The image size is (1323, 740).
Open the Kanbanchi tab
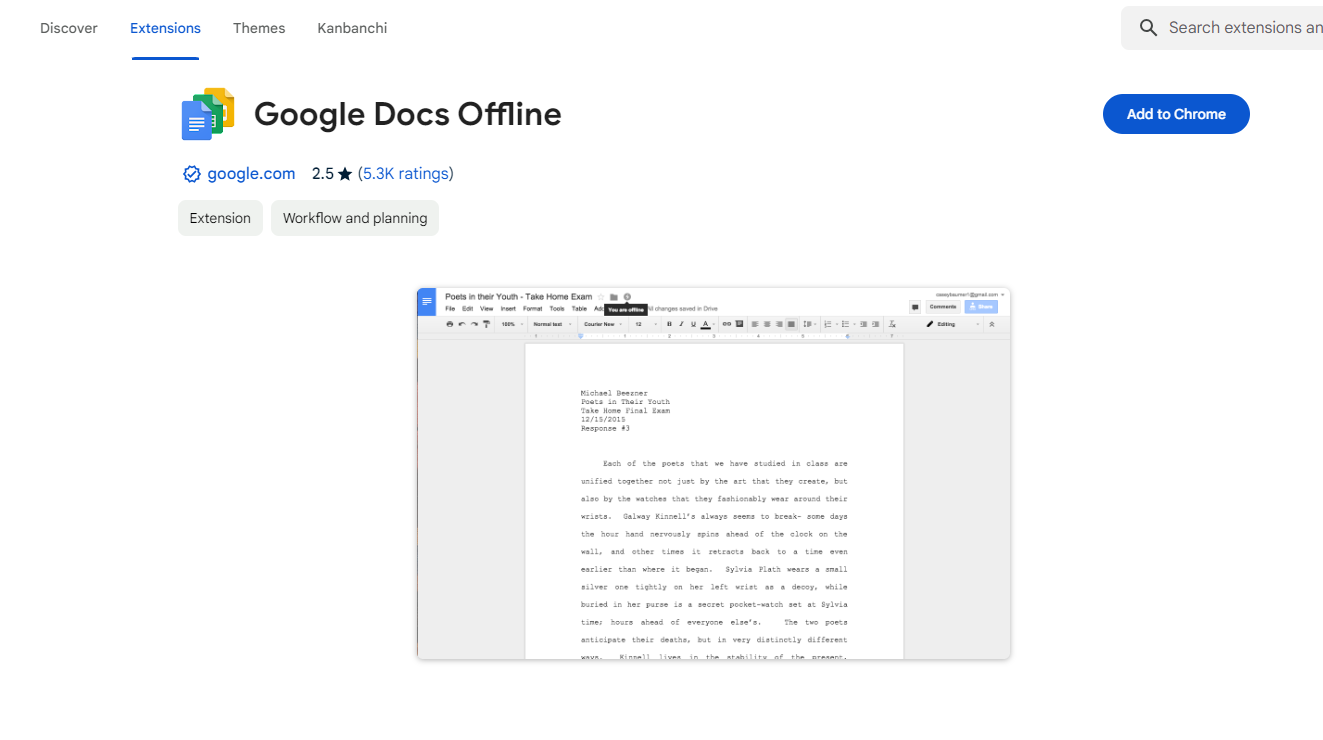point(352,28)
